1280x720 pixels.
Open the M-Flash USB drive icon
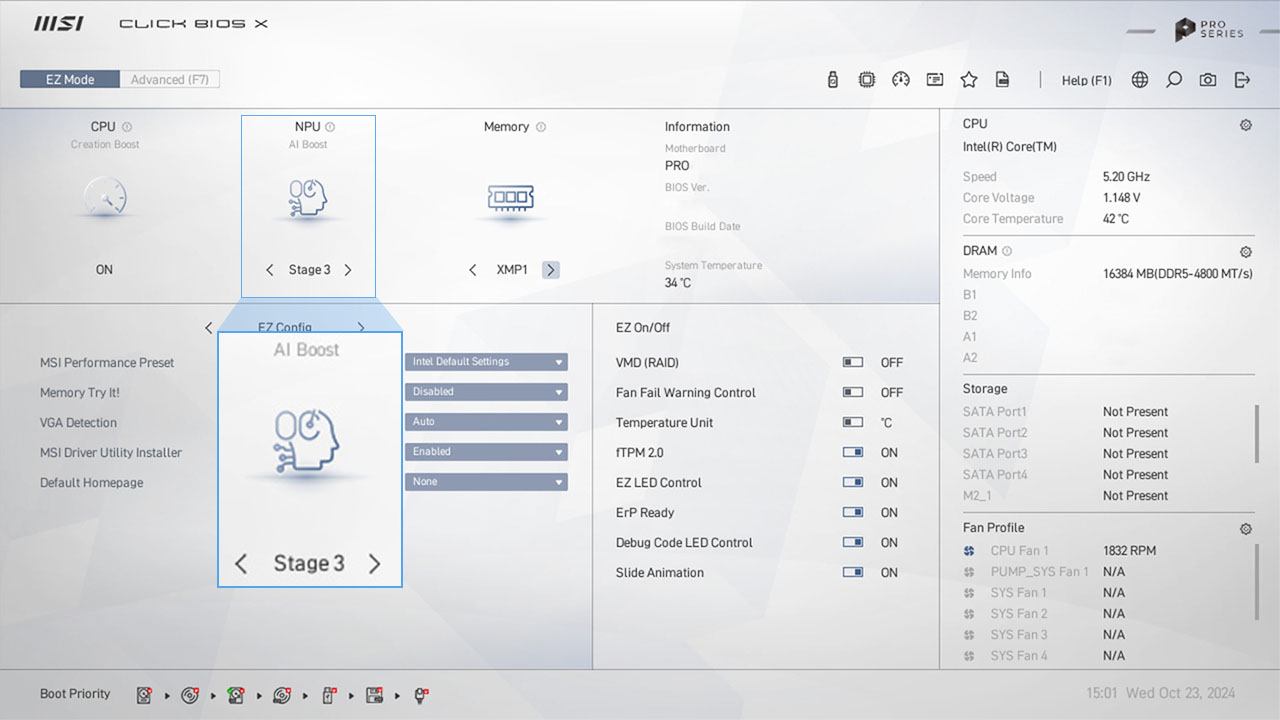833,80
